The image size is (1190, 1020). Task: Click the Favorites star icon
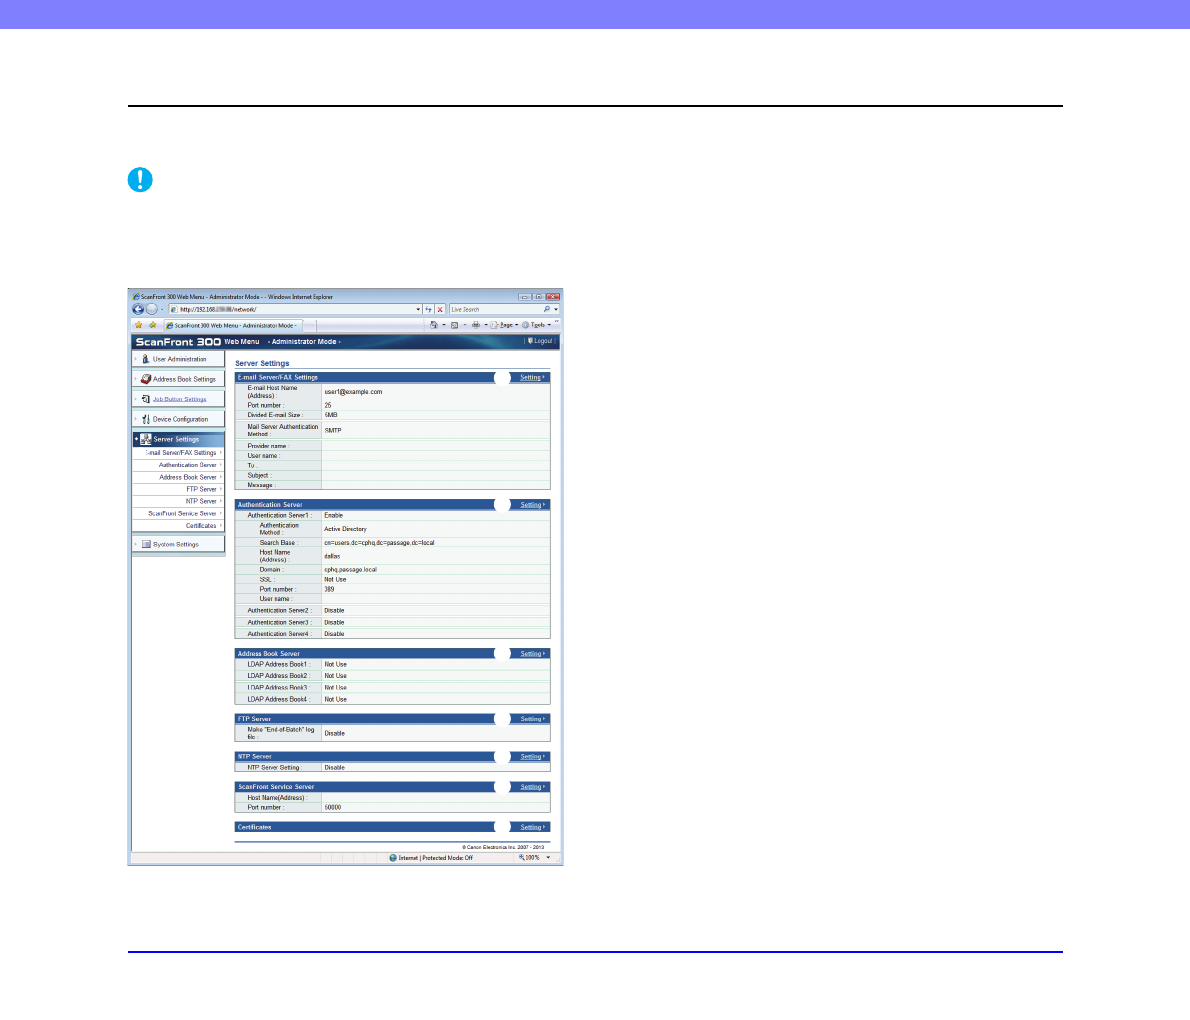point(139,325)
